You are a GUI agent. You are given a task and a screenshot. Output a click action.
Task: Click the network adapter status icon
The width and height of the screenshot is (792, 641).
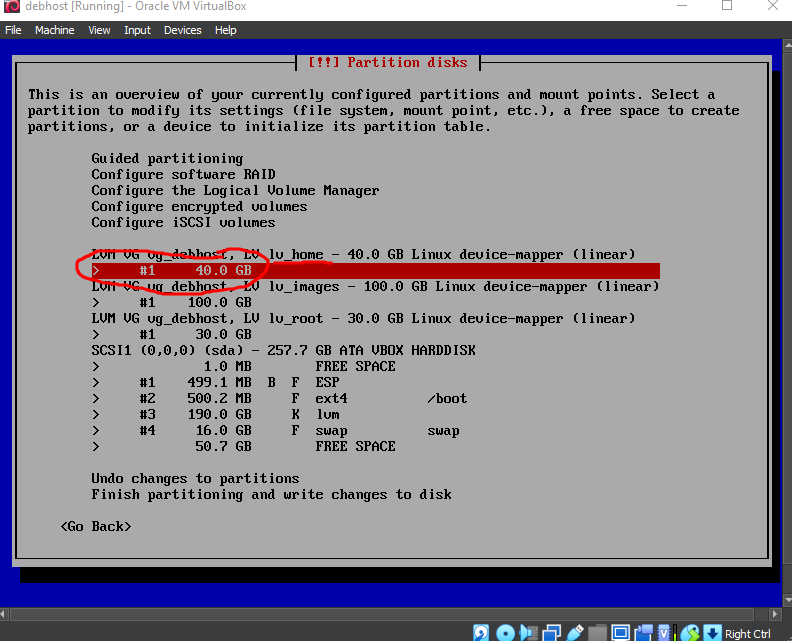pos(551,634)
